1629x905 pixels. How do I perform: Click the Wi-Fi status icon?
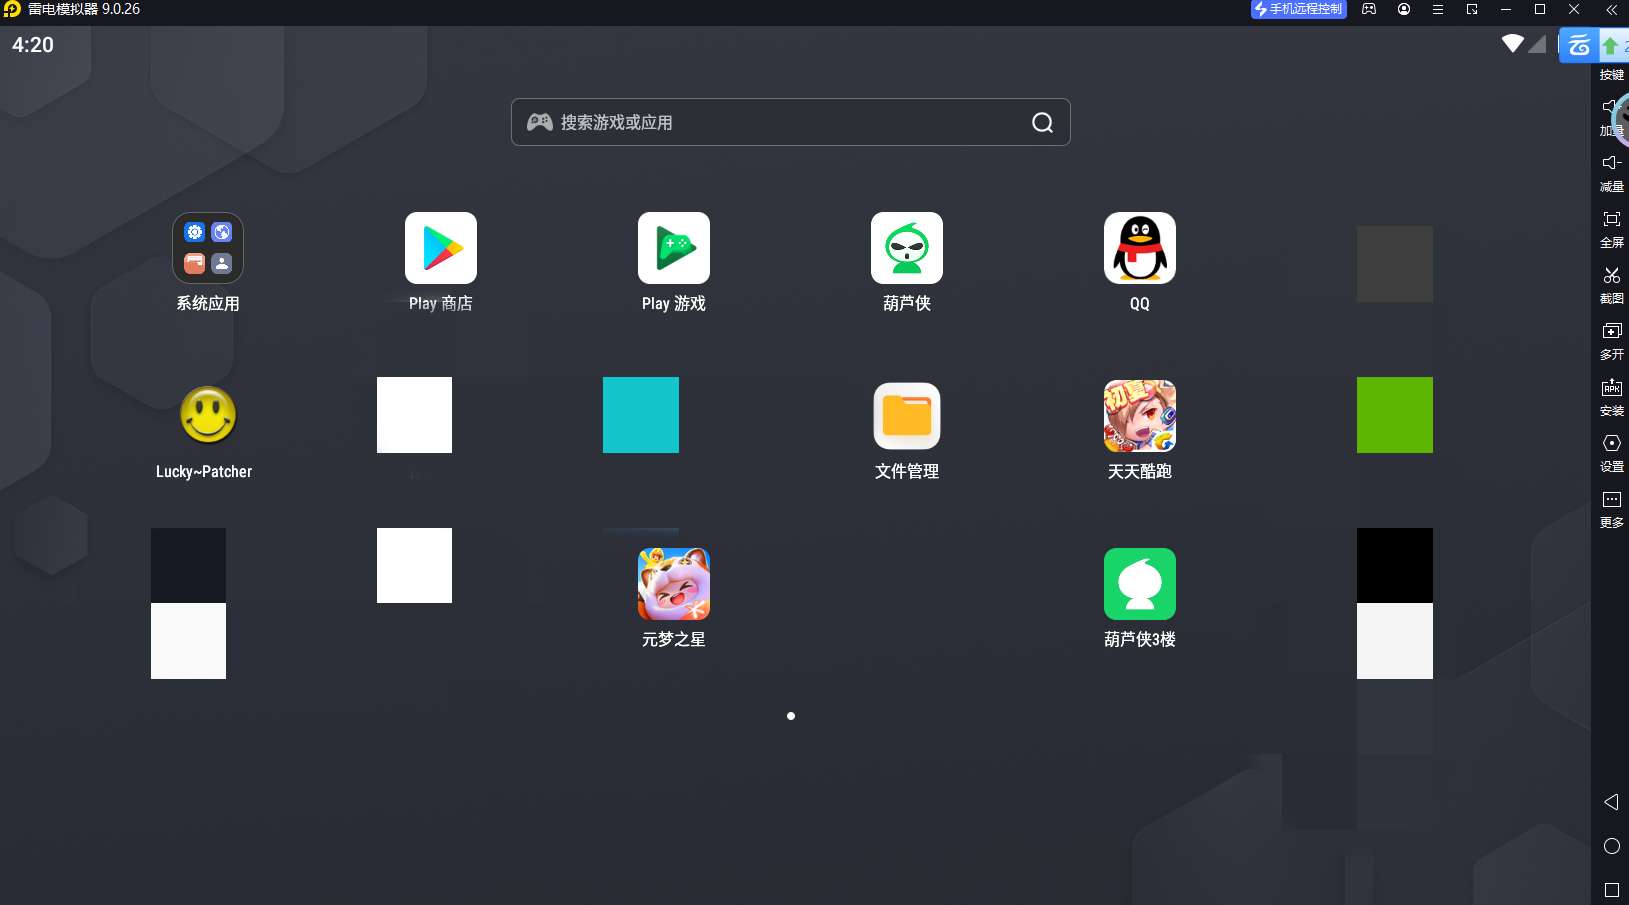tap(1513, 43)
